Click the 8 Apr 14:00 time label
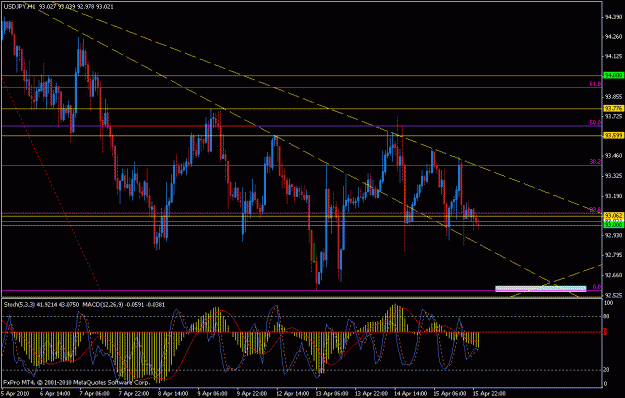Image resolution: width=625 pixels, height=398 pixels. coord(173,394)
